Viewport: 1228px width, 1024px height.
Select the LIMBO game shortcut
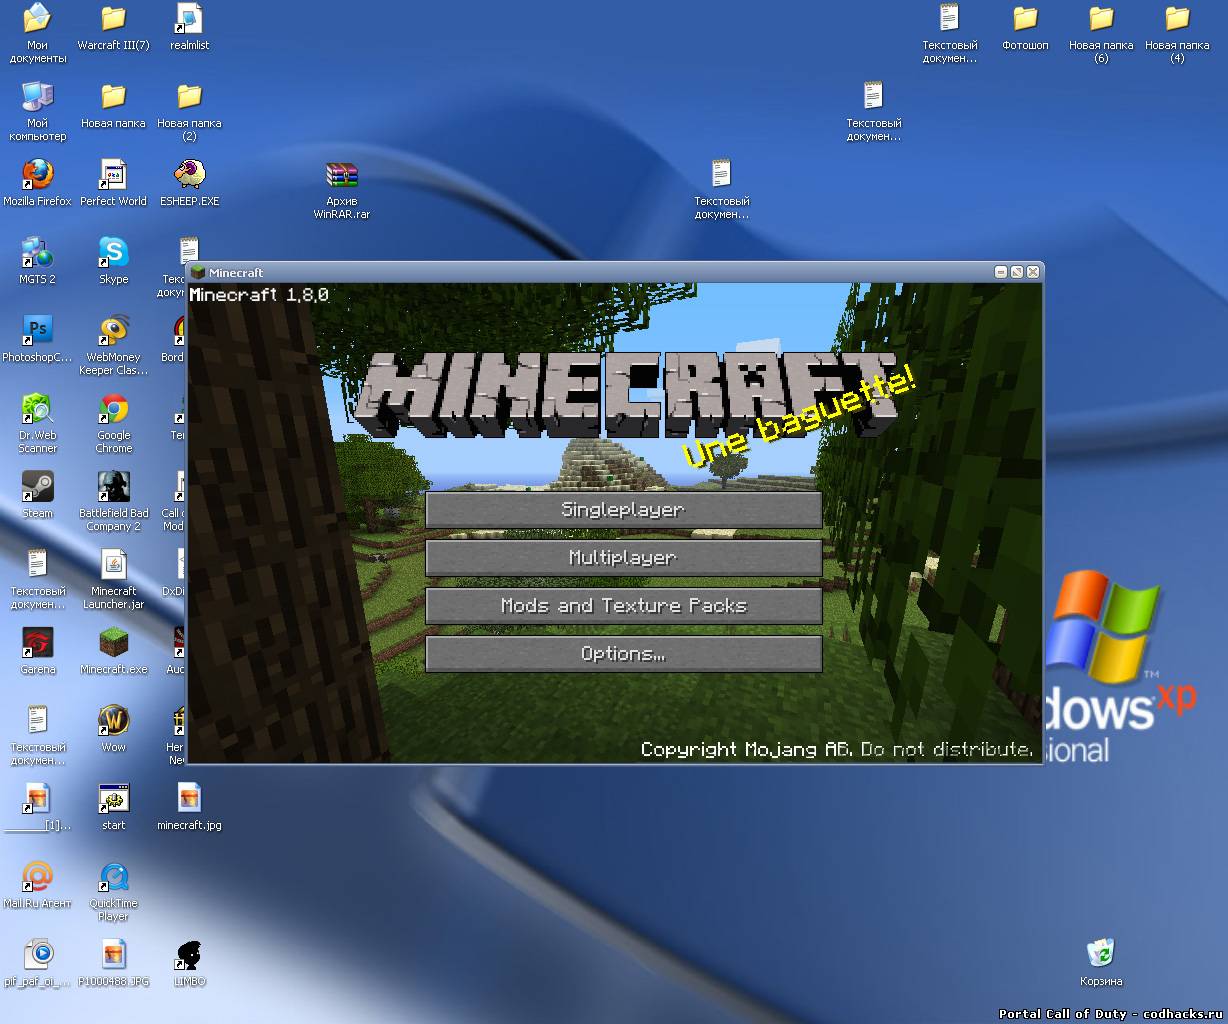coord(189,954)
